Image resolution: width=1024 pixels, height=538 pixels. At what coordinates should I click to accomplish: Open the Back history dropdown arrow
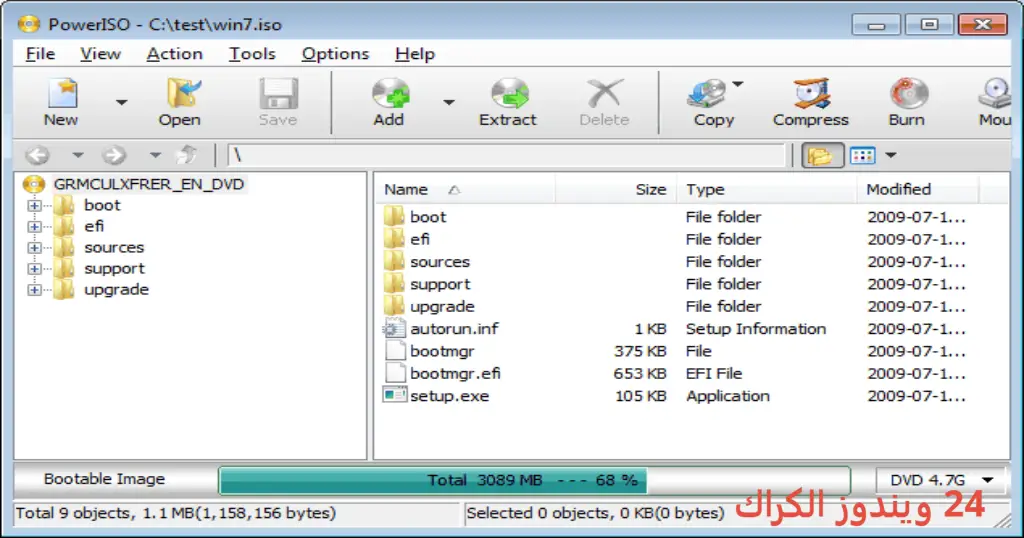pyautogui.click(x=78, y=155)
